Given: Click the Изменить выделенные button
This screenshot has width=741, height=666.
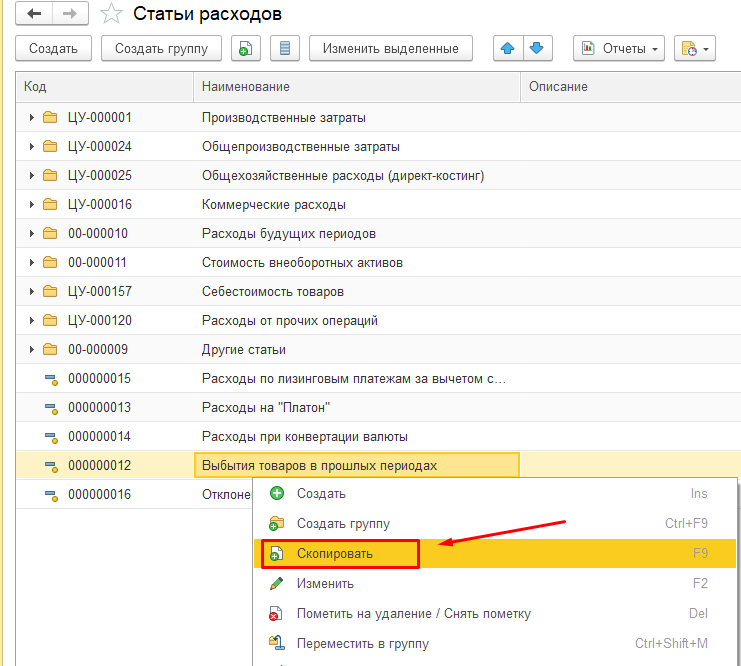Looking at the screenshot, I should click(x=390, y=48).
